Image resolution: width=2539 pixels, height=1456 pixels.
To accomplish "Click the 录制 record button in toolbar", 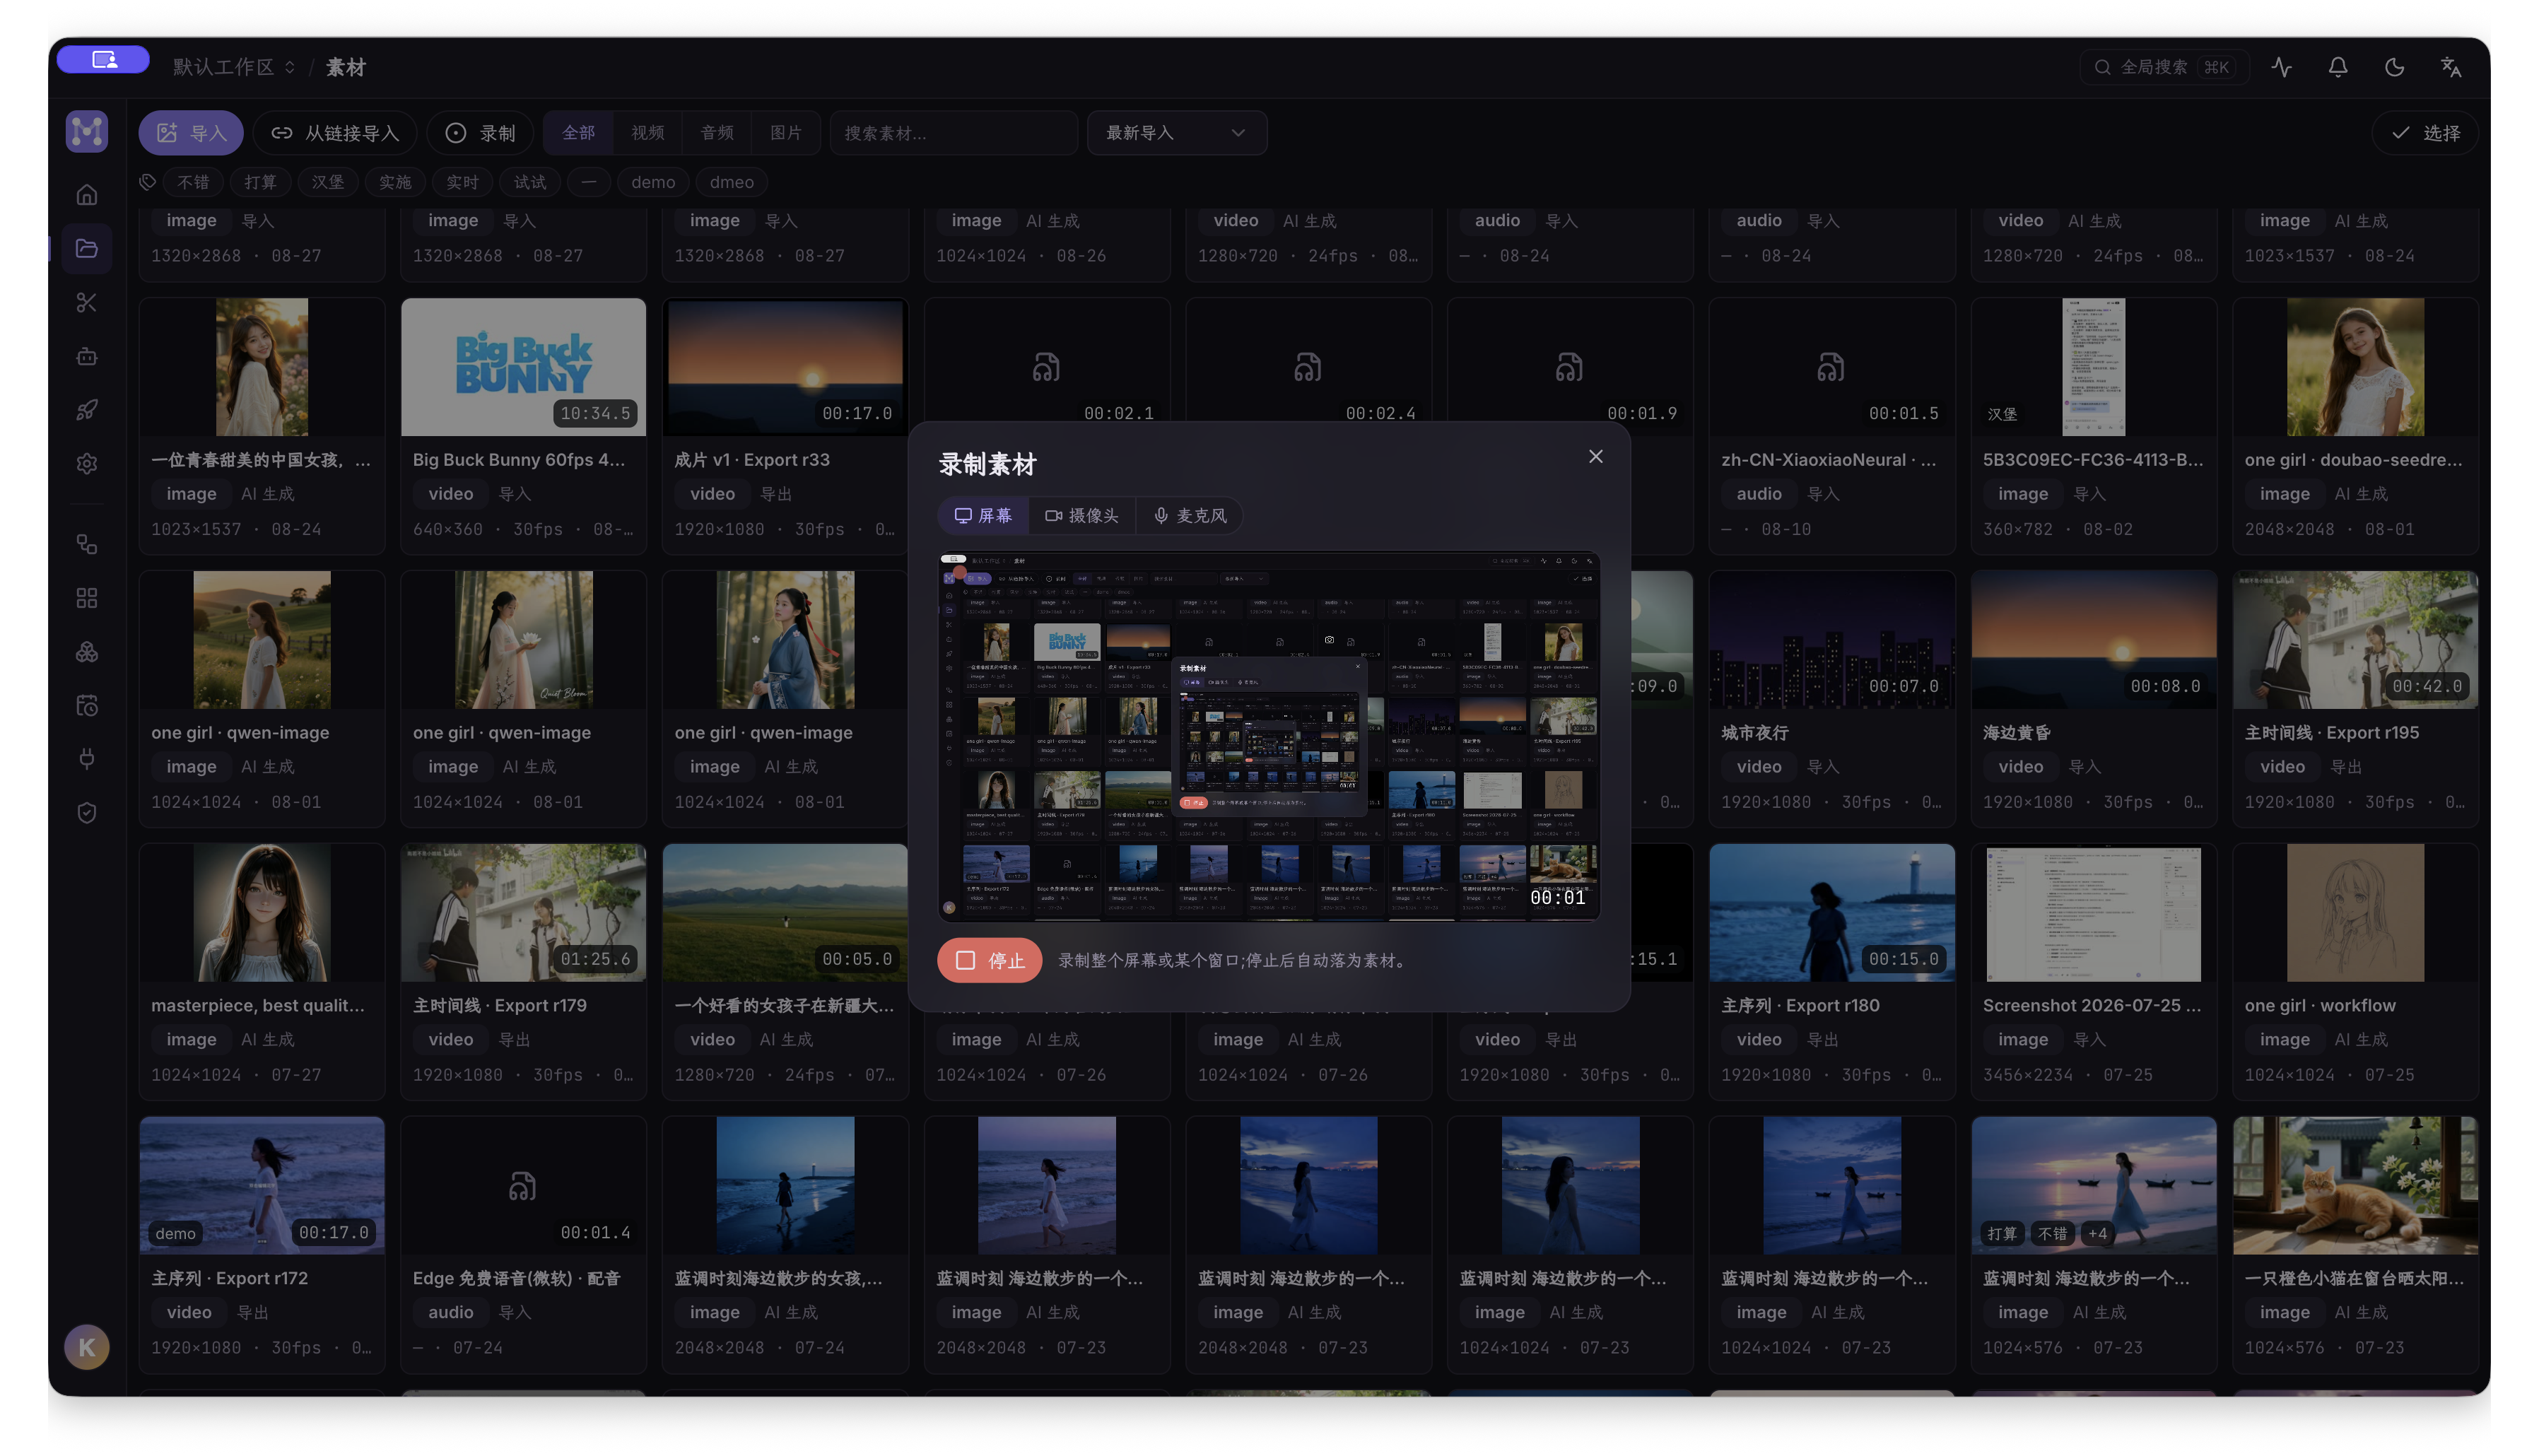I will click(x=480, y=133).
